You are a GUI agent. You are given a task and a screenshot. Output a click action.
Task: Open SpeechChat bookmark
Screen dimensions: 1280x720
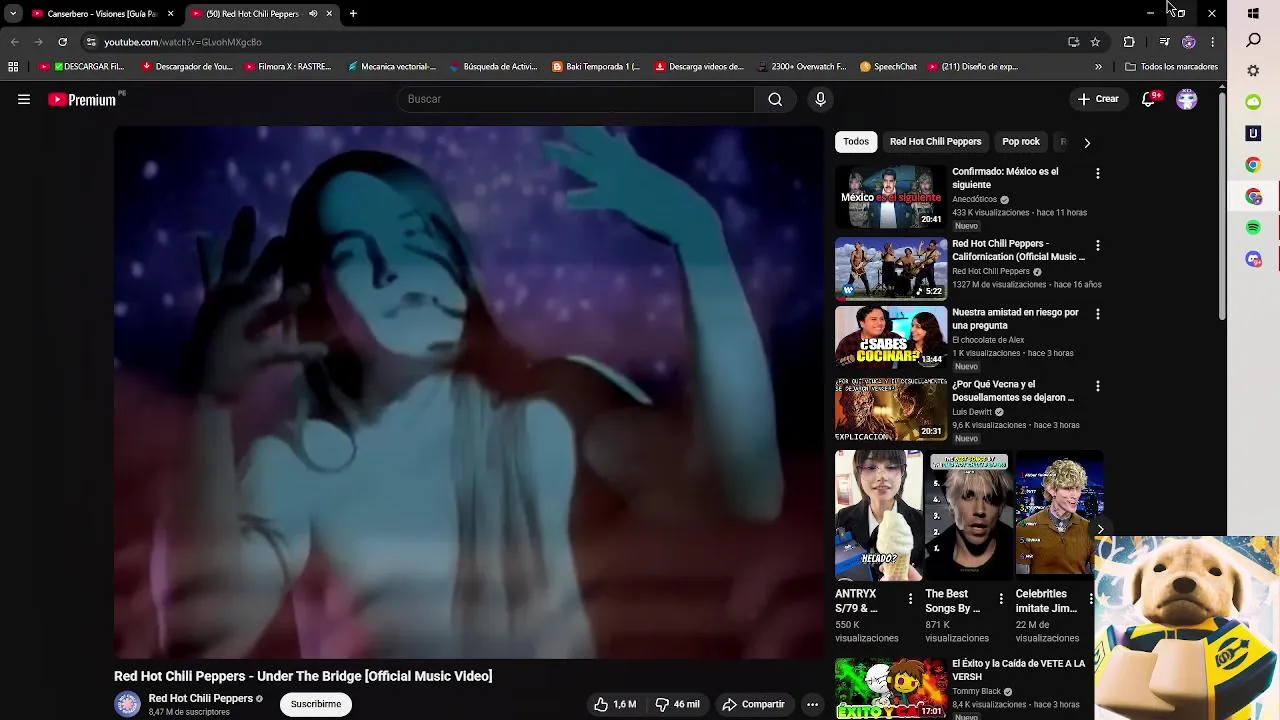pos(889,67)
